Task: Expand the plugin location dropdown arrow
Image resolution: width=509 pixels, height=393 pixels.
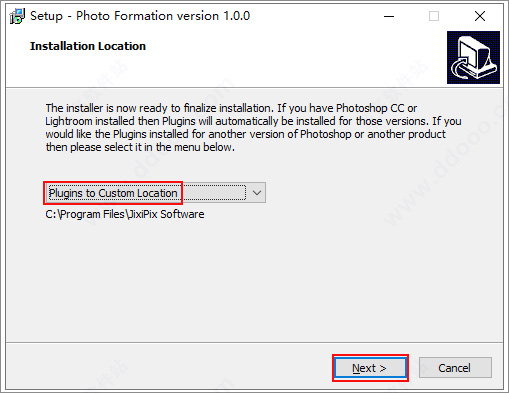Action: click(257, 193)
